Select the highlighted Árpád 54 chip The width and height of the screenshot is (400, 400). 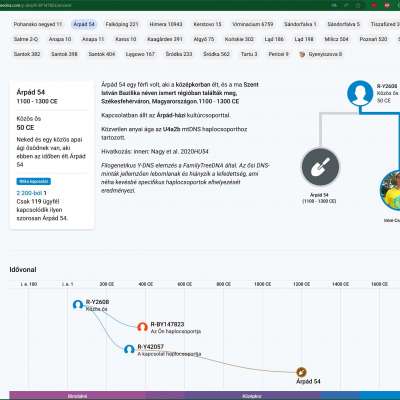click(x=84, y=24)
